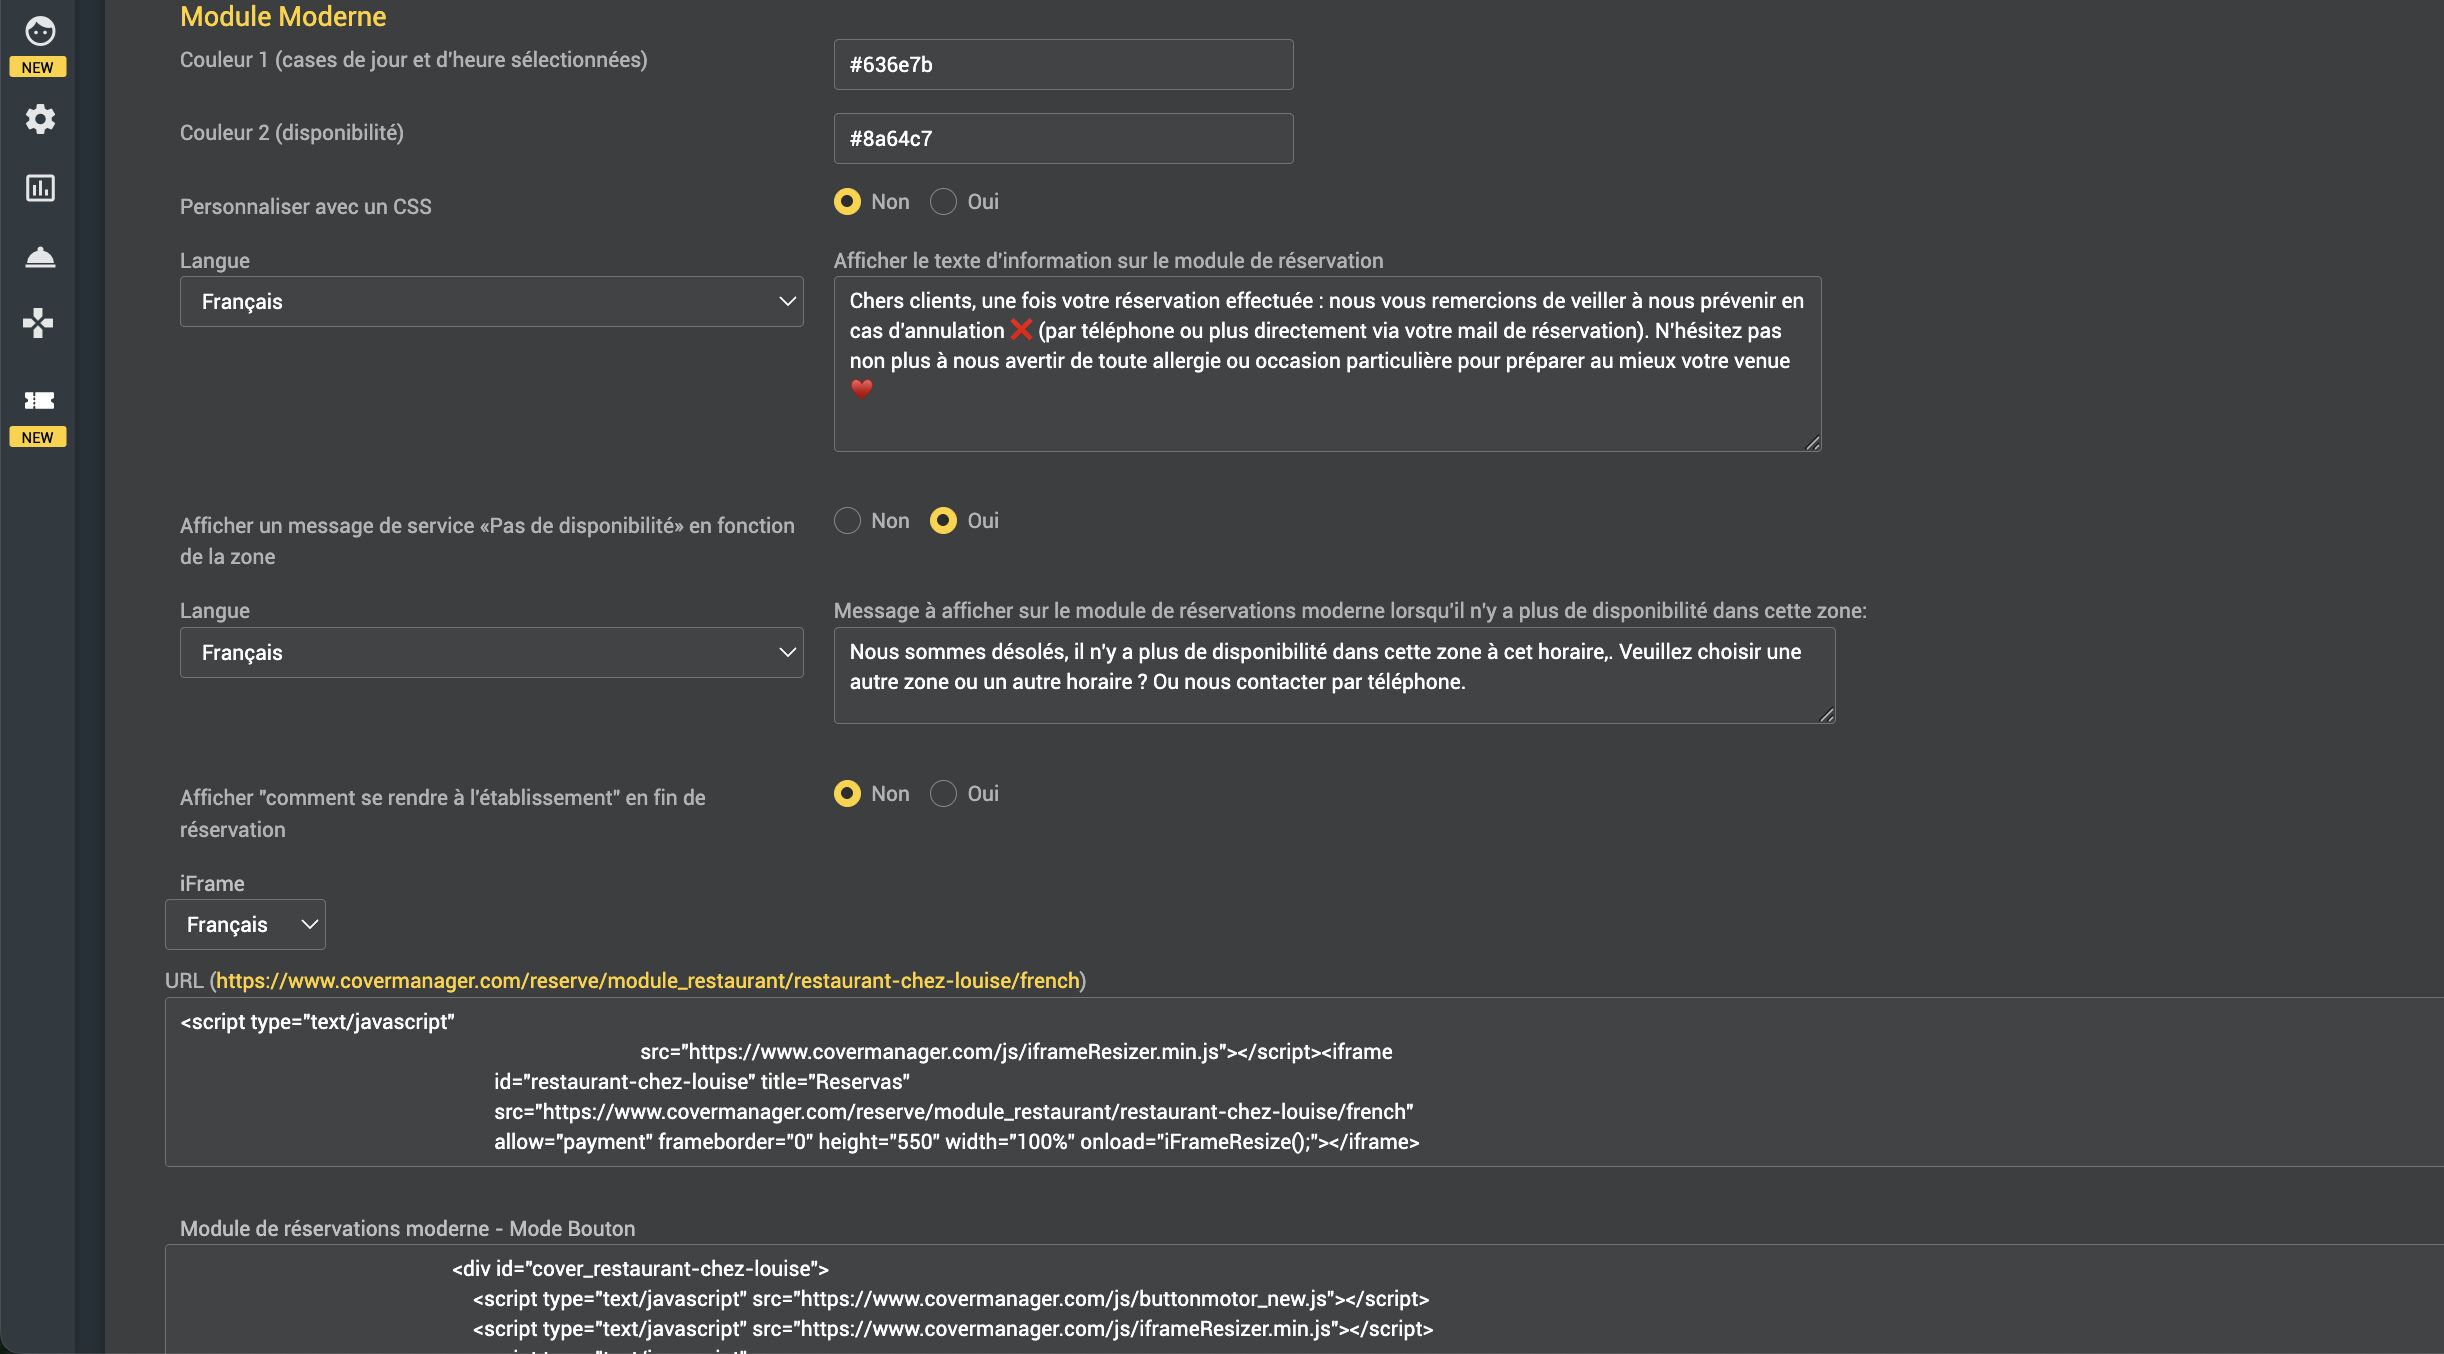Expand the iFrame language dropdown
The image size is (2444, 1354).
[245, 925]
